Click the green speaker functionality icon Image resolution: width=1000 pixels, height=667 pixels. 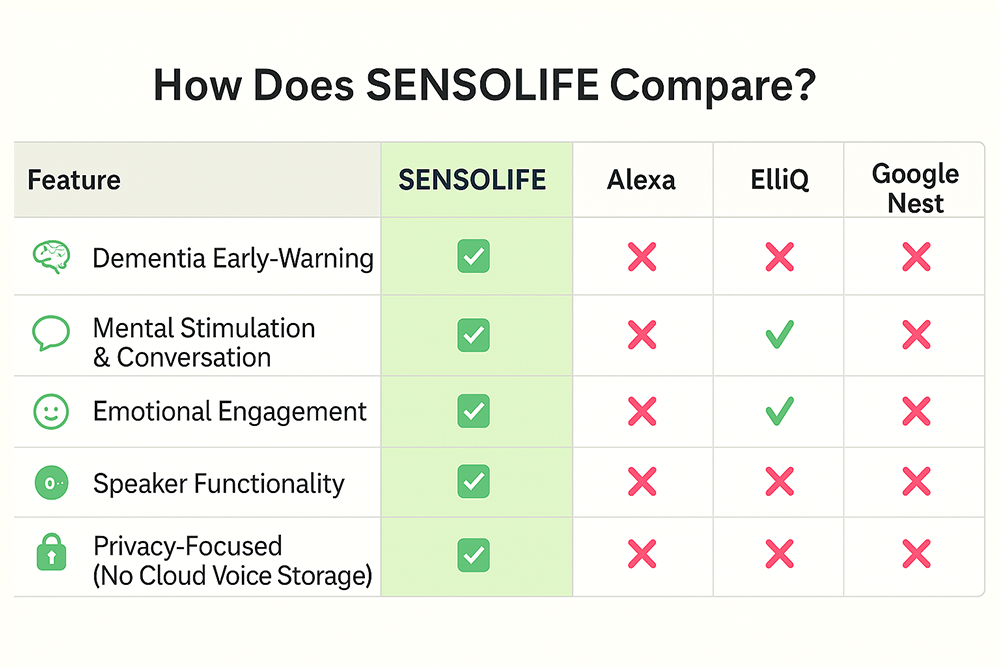(50, 483)
